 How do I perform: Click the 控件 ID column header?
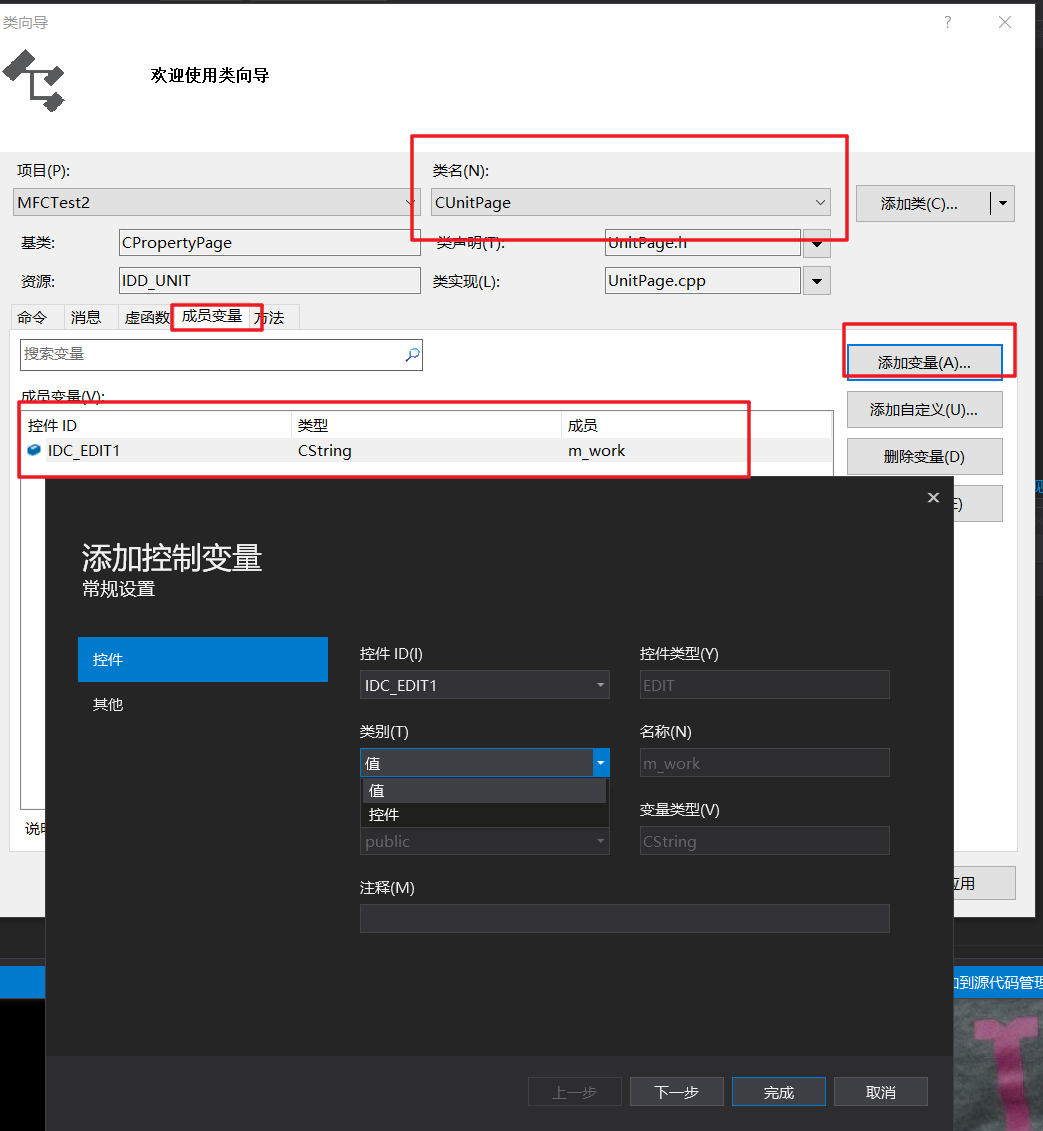(157, 426)
